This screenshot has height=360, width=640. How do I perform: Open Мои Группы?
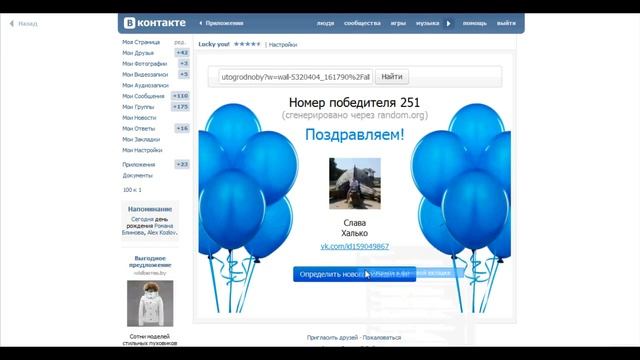pyautogui.click(x=138, y=107)
